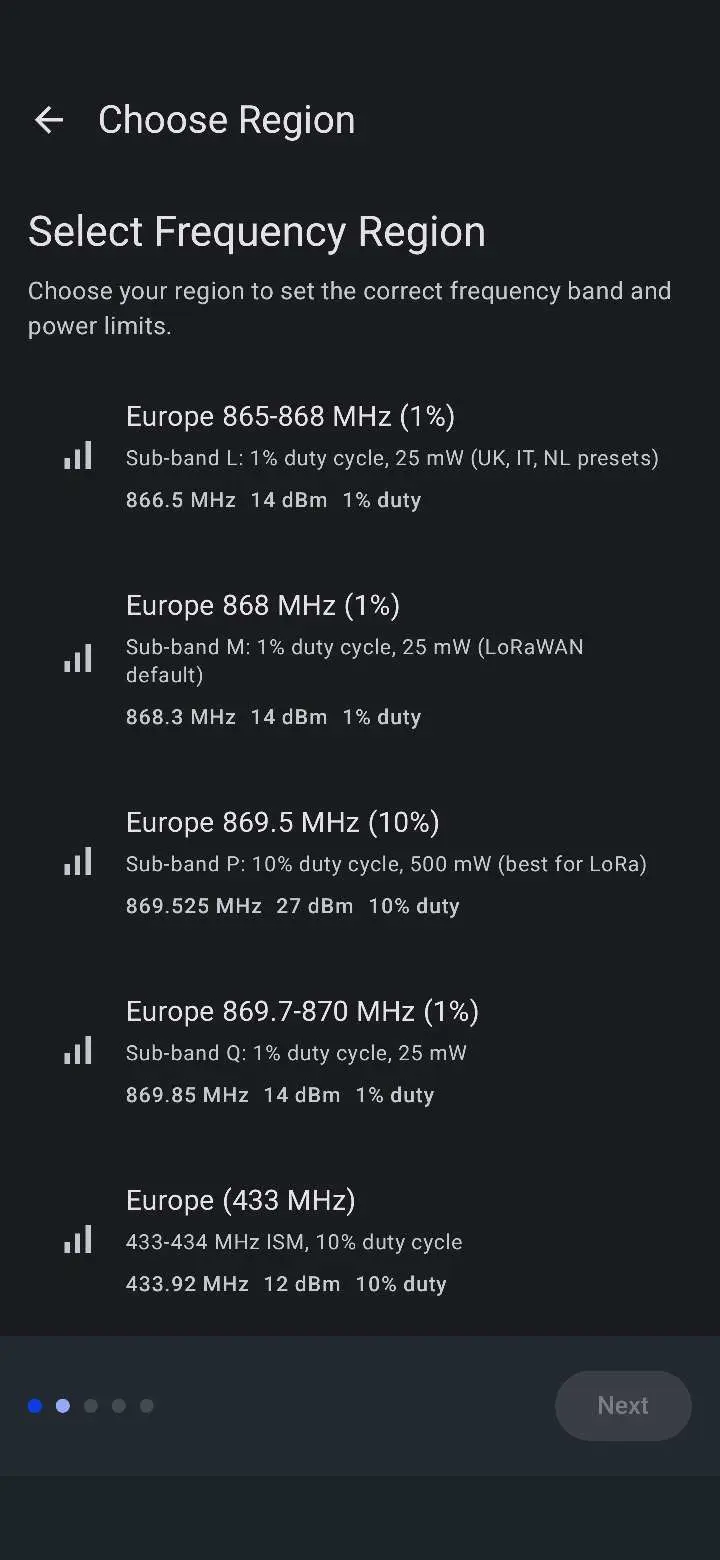Click signal icon beside Europe 865-868 MHz
720x1560 pixels.
[x=78, y=456]
